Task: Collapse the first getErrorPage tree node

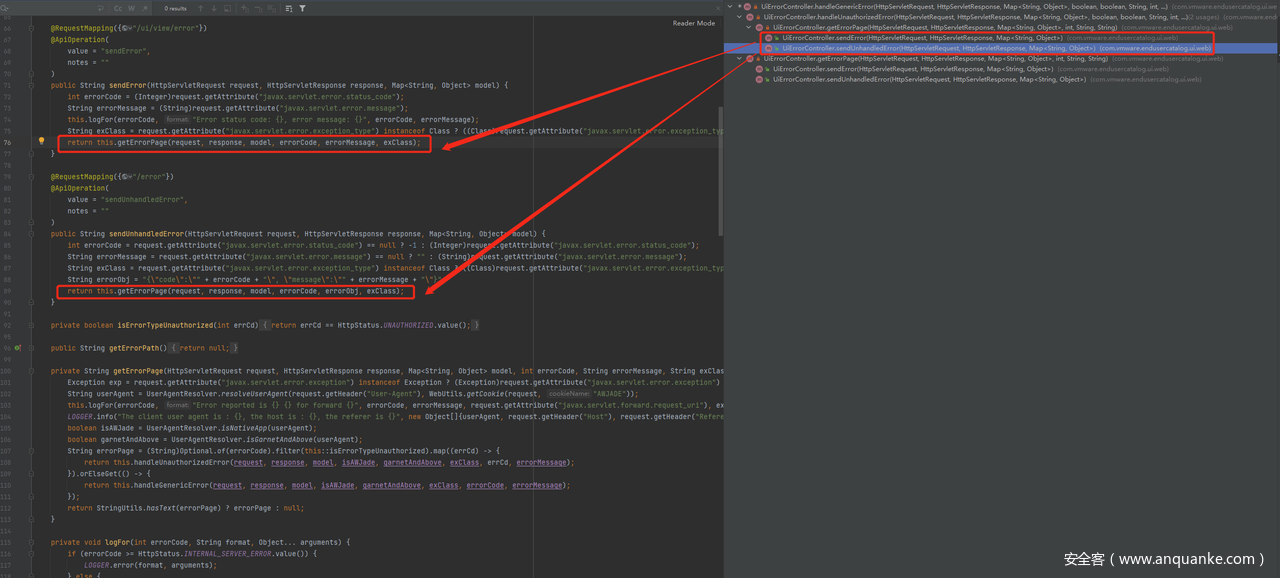Action: (749, 28)
